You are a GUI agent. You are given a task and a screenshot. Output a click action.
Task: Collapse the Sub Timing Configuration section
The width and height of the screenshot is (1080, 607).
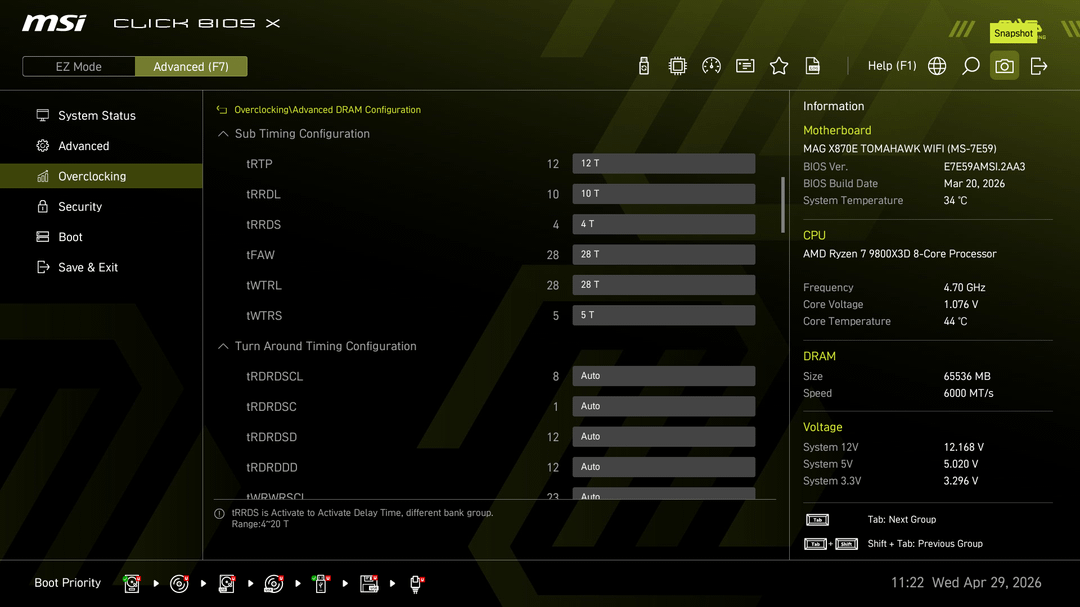click(x=223, y=134)
